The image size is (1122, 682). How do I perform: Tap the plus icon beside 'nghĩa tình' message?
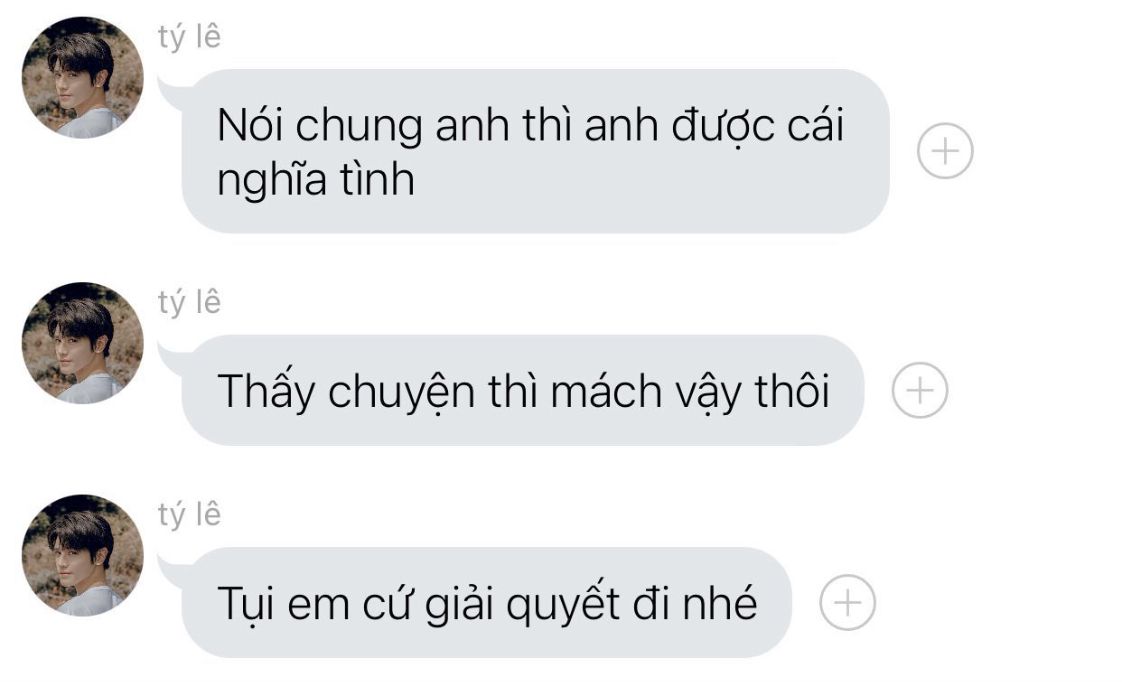[945, 151]
